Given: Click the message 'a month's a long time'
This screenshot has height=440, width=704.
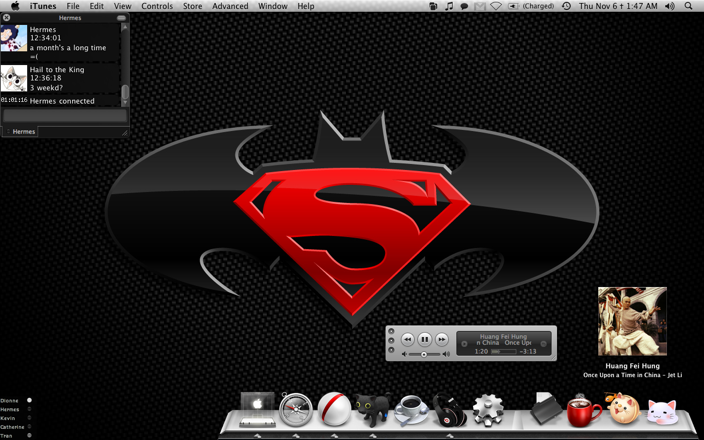Looking at the screenshot, I should click(68, 48).
